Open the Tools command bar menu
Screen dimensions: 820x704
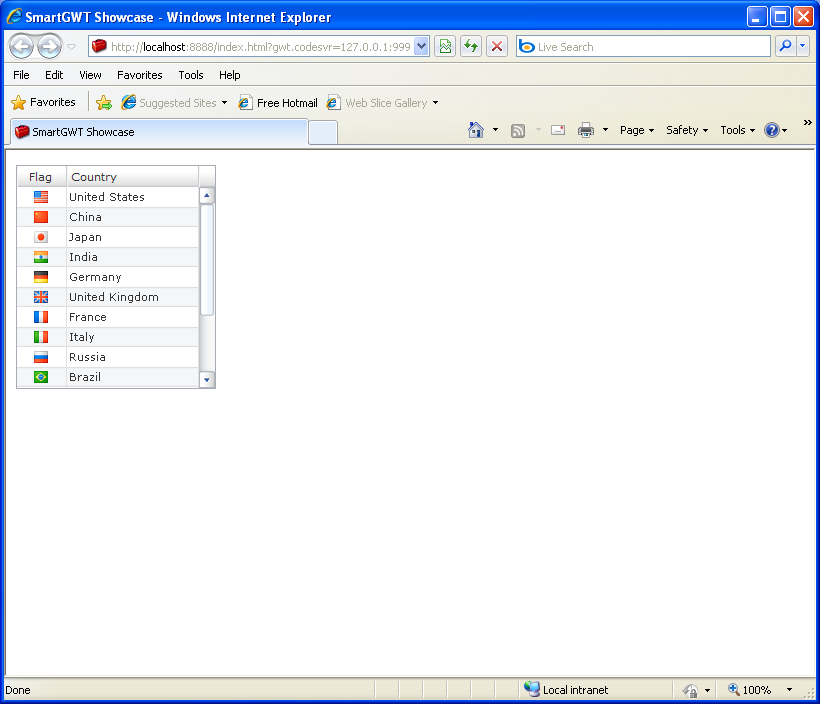(x=738, y=130)
